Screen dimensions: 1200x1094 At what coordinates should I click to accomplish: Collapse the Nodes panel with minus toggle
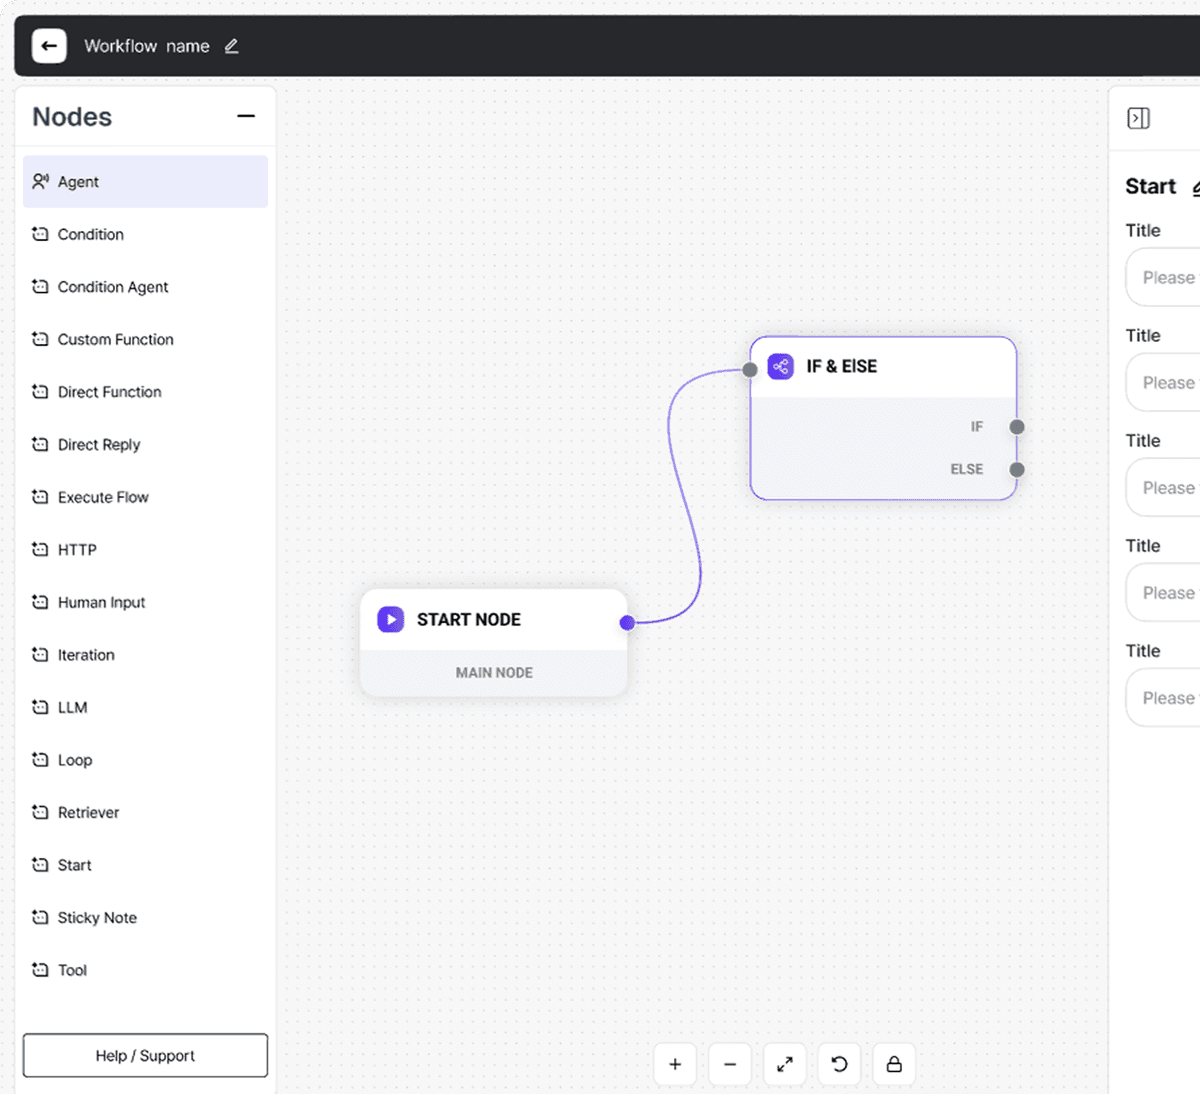point(245,117)
